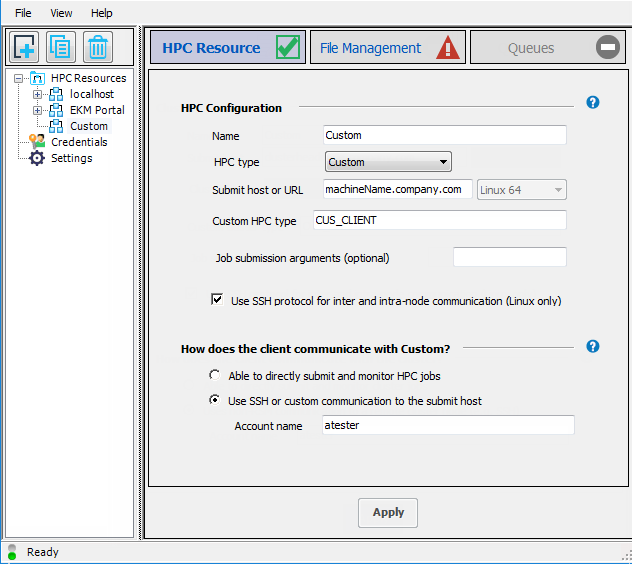Expand the EKM Portal tree node
This screenshot has width=632, height=564.
[38, 110]
